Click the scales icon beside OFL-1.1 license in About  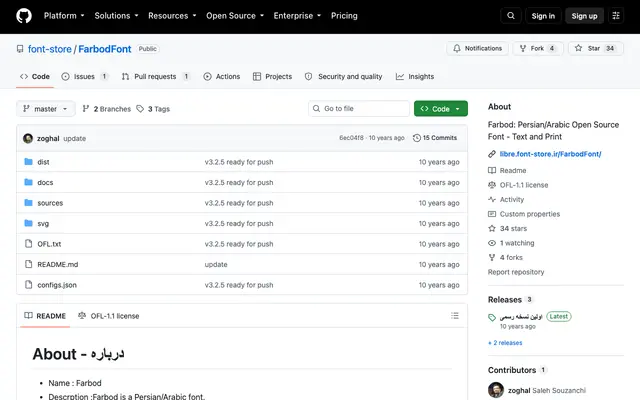pyautogui.click(x=492, y=185)
